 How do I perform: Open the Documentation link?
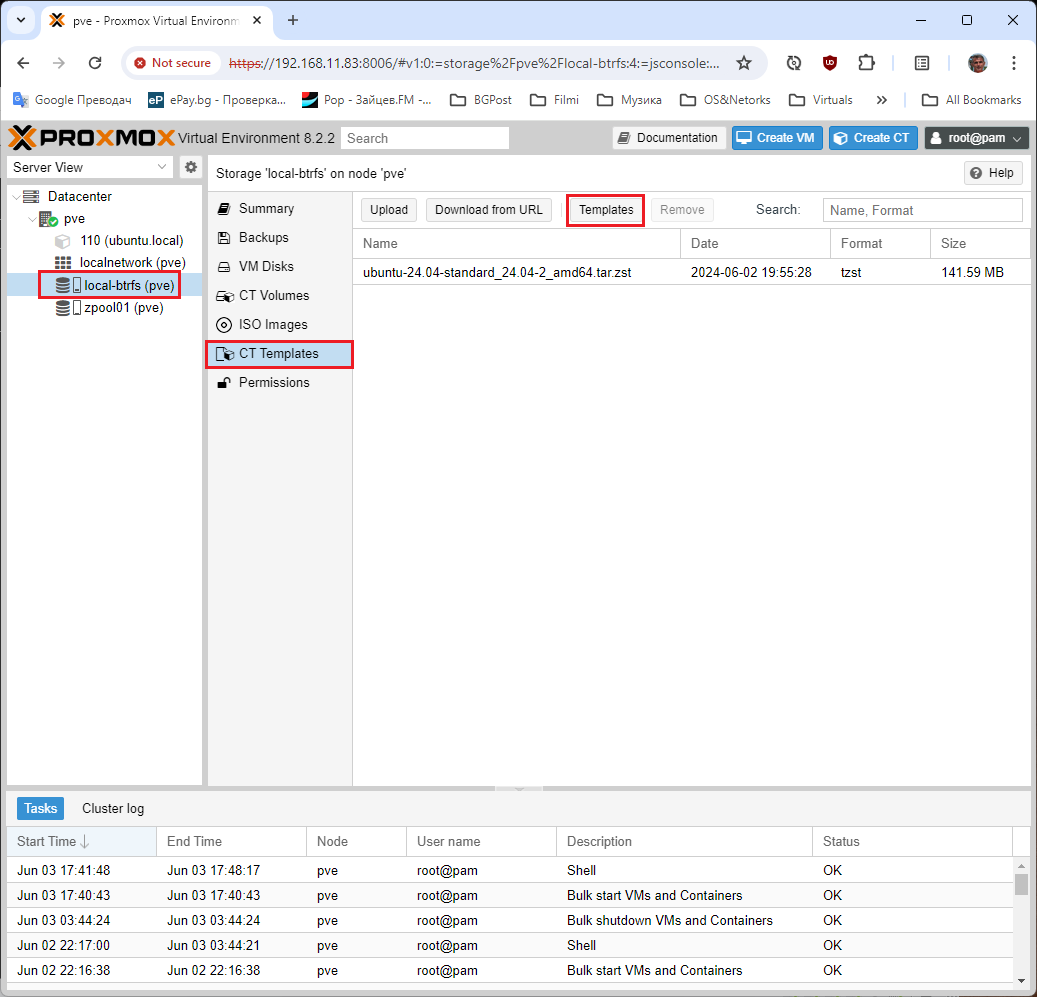669,138
